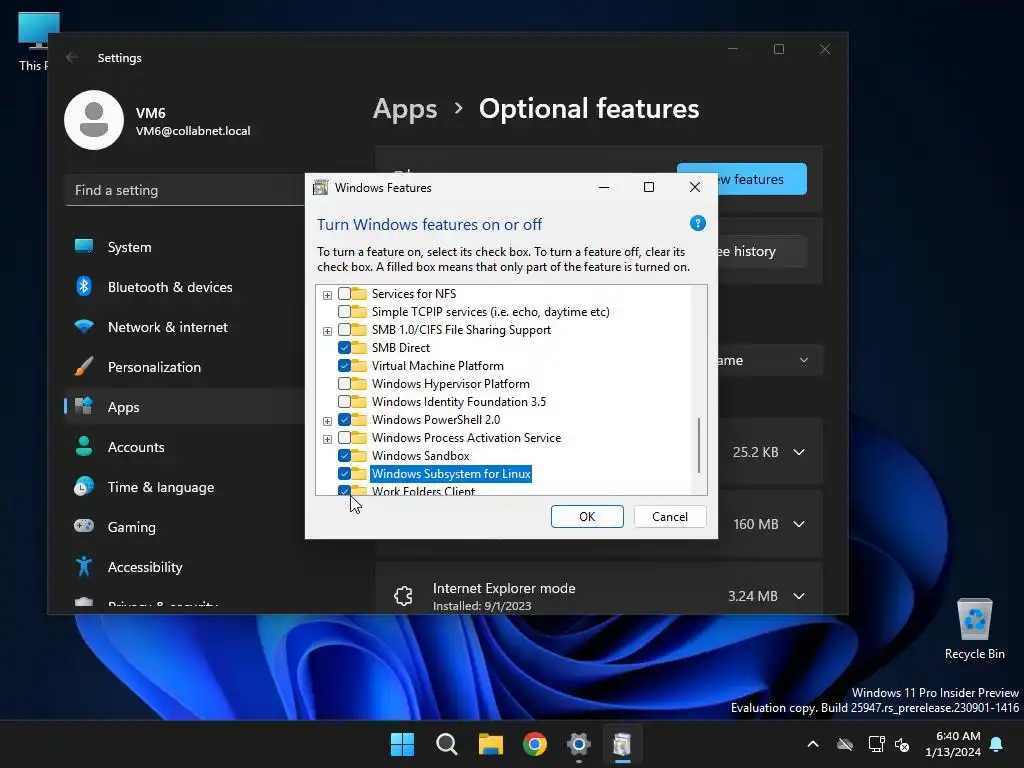The image size is (1024, 768).
Task: Focus the Find a setting search box
Action: coord(185,190)
